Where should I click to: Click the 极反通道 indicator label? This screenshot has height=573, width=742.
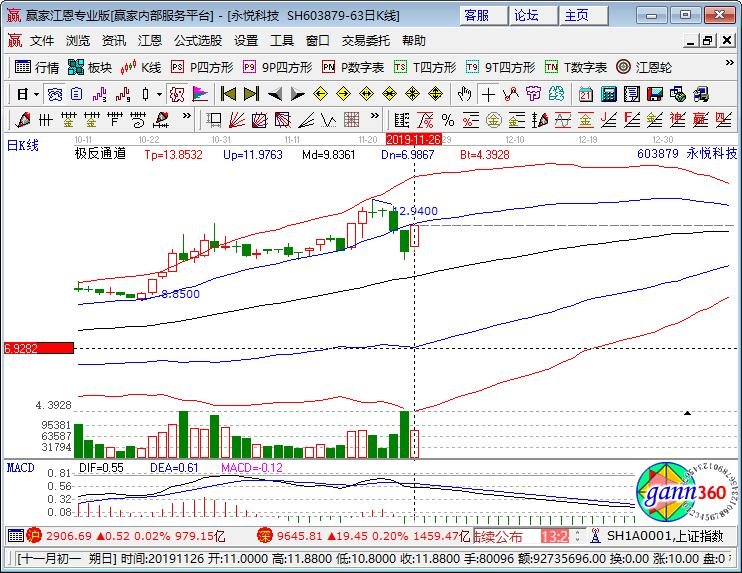tap(100, 154)
